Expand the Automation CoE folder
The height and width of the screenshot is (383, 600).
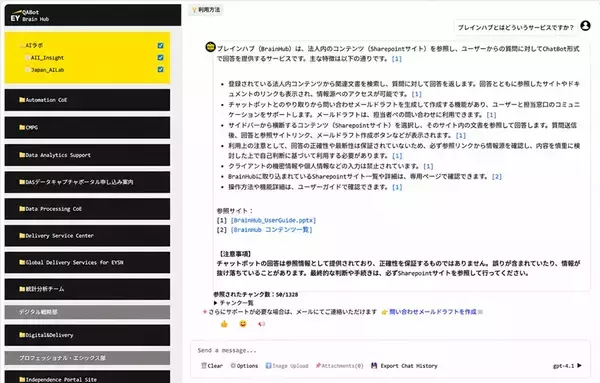[x=87, y=100]
